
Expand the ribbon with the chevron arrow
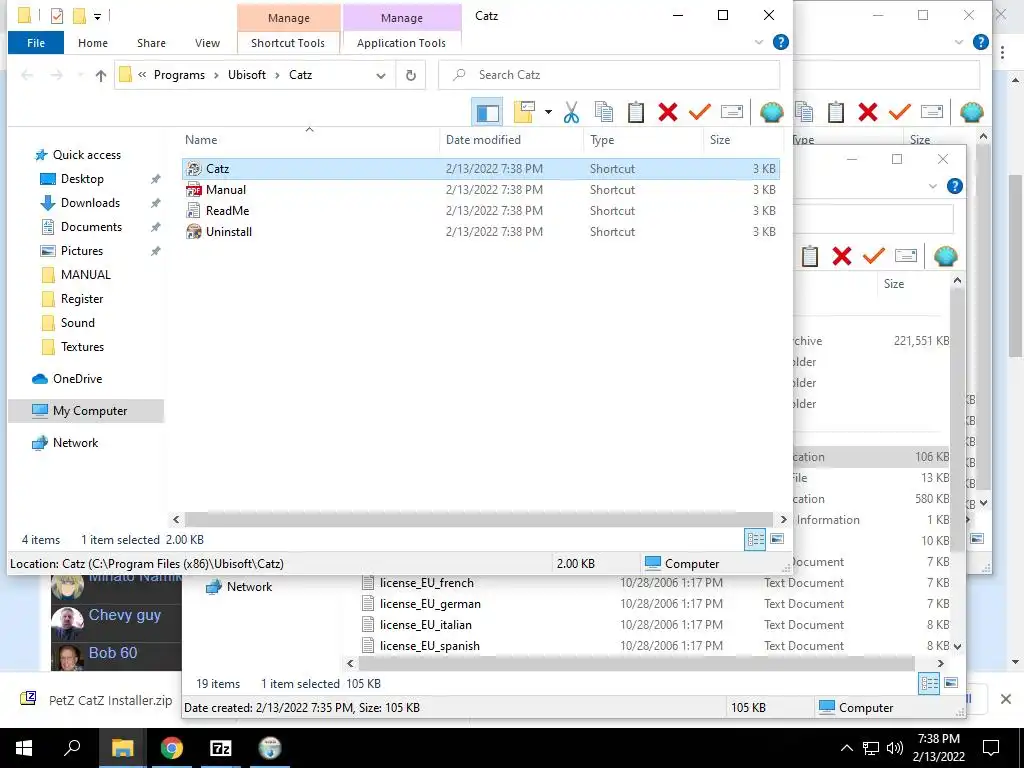pyautogui.click(x=759, y=42)
